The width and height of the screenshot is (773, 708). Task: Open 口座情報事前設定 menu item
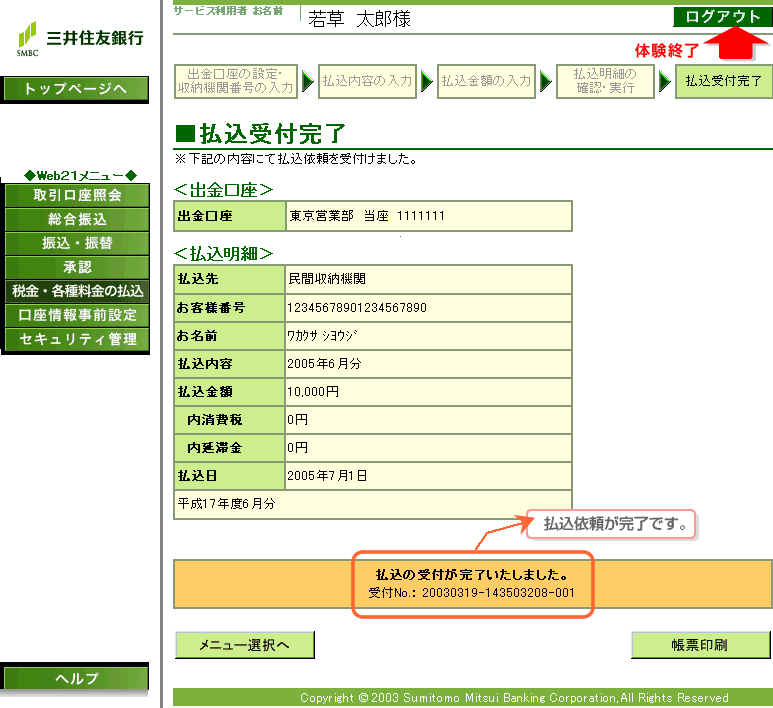[77, 315]
